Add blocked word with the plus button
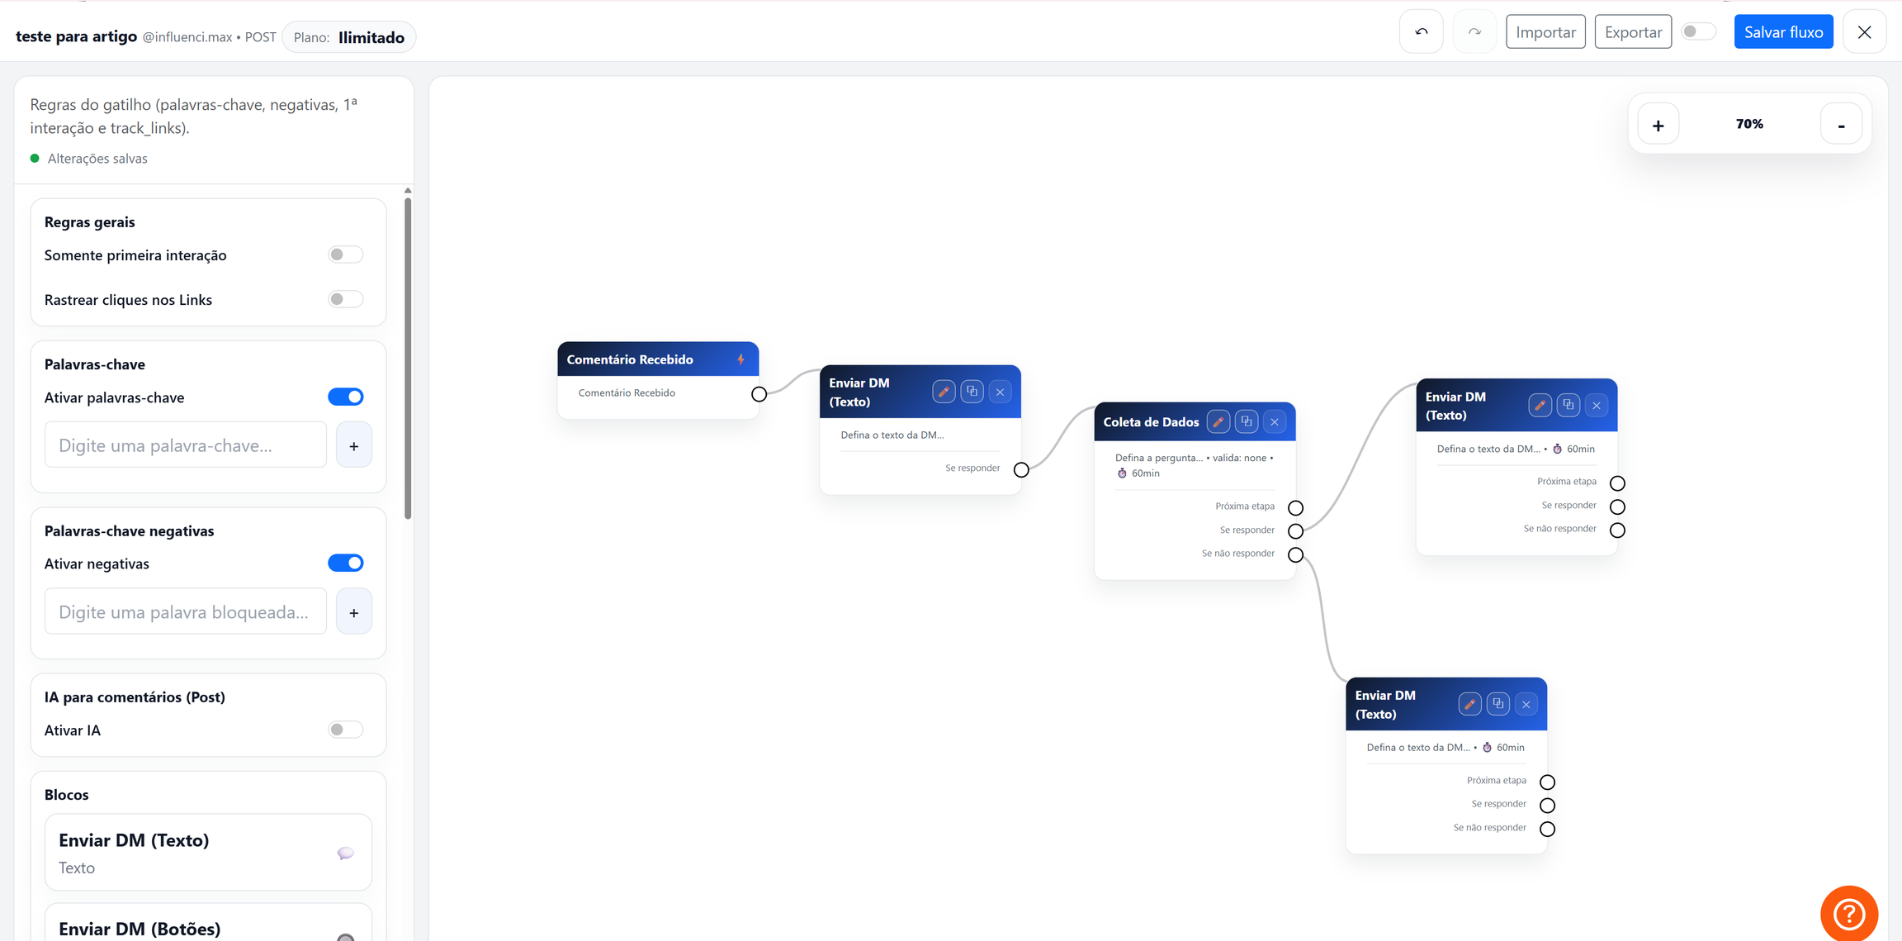 pos(354,612)
